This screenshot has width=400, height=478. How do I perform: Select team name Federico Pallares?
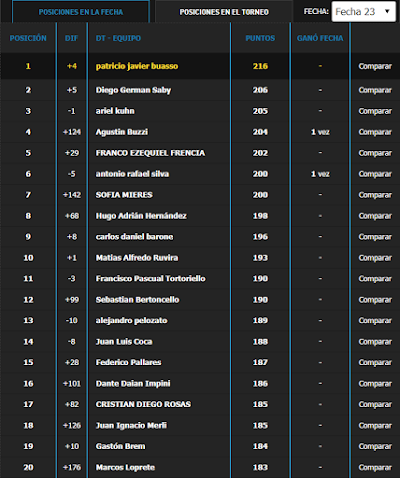click(128, 363)
